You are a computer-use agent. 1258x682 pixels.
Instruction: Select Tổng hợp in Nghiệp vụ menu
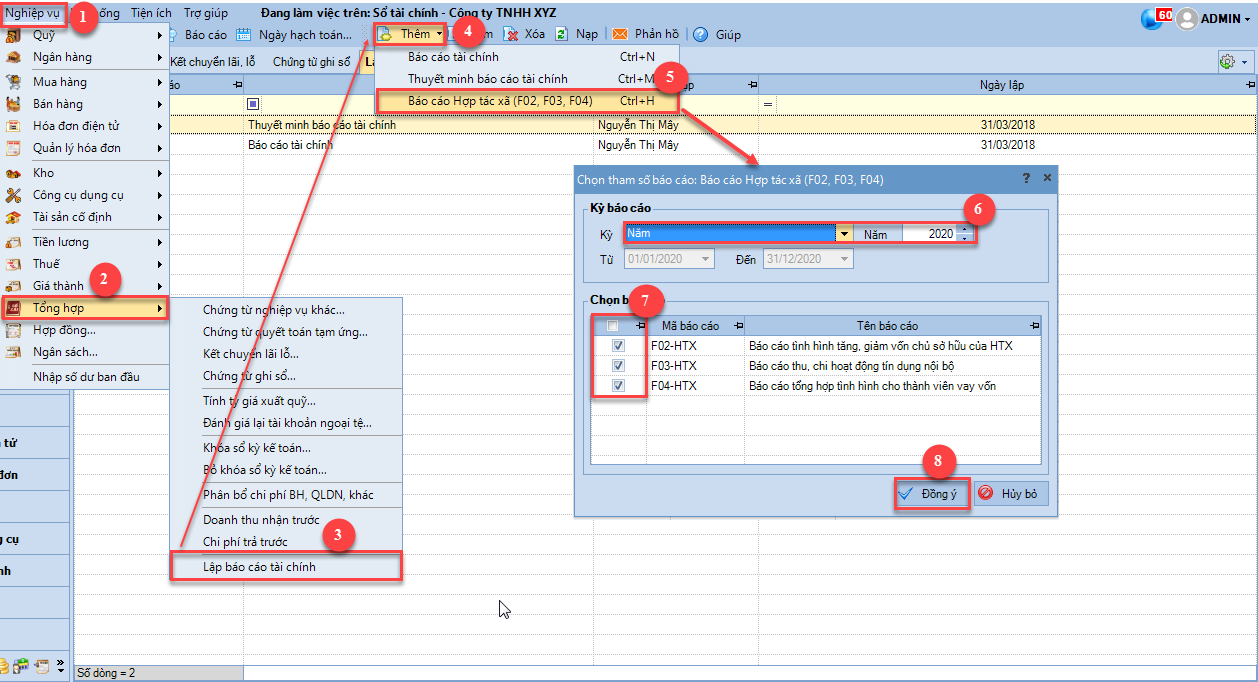pos(86,308)
